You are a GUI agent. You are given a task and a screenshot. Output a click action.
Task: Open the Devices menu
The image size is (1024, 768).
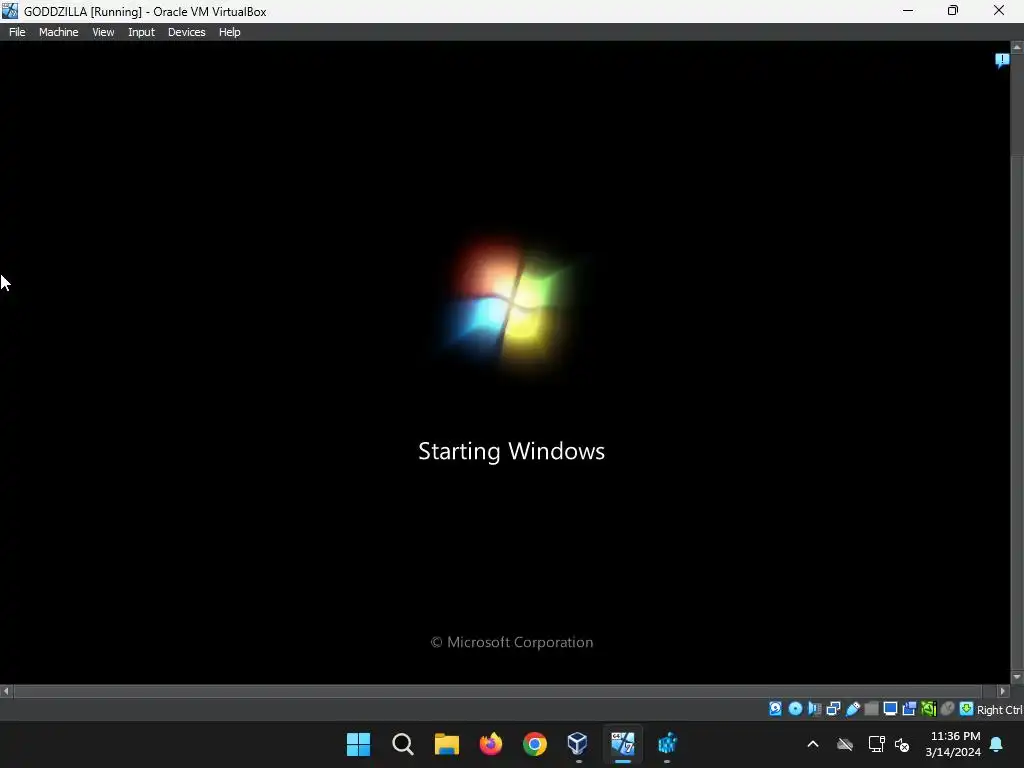coord(186,32)
